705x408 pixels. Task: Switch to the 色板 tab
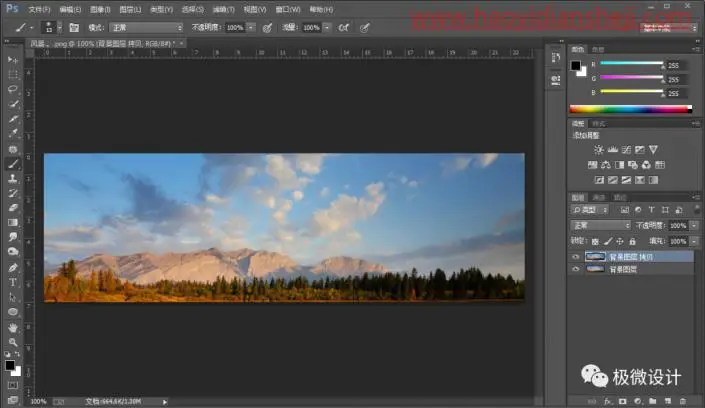point(598,49)
